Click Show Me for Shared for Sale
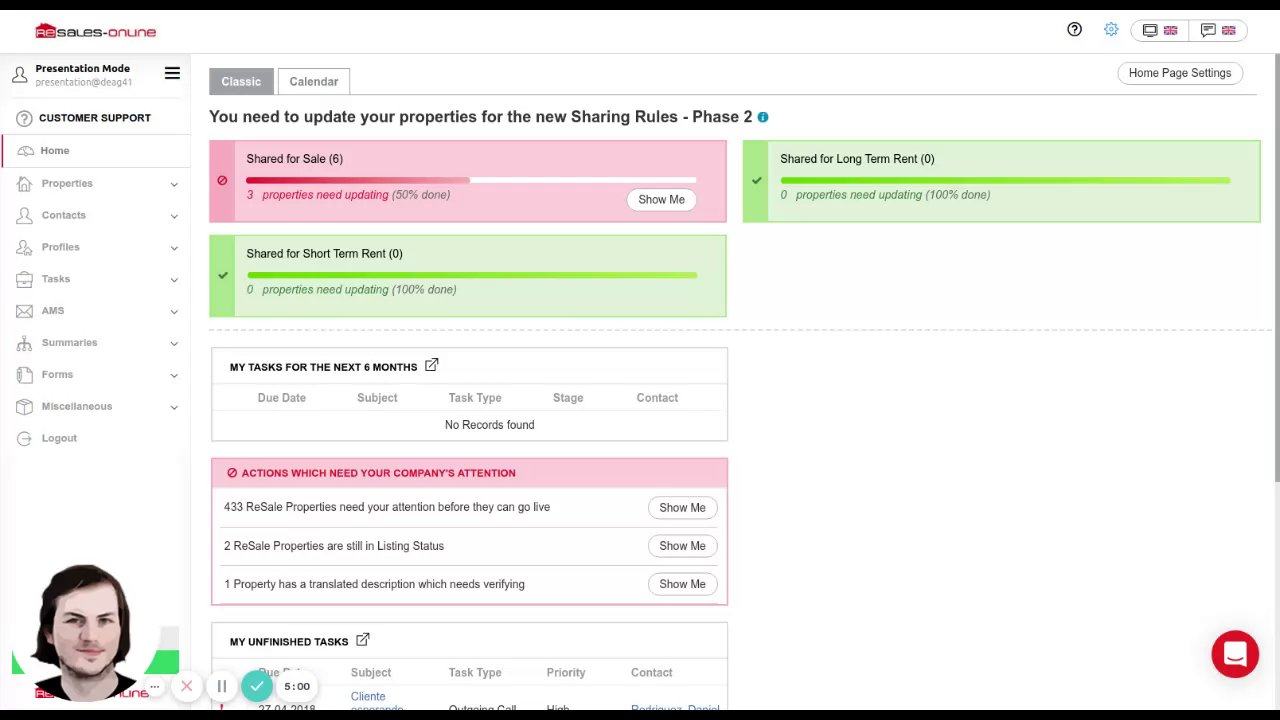1280x720 pixels. (x=661, y=199)
